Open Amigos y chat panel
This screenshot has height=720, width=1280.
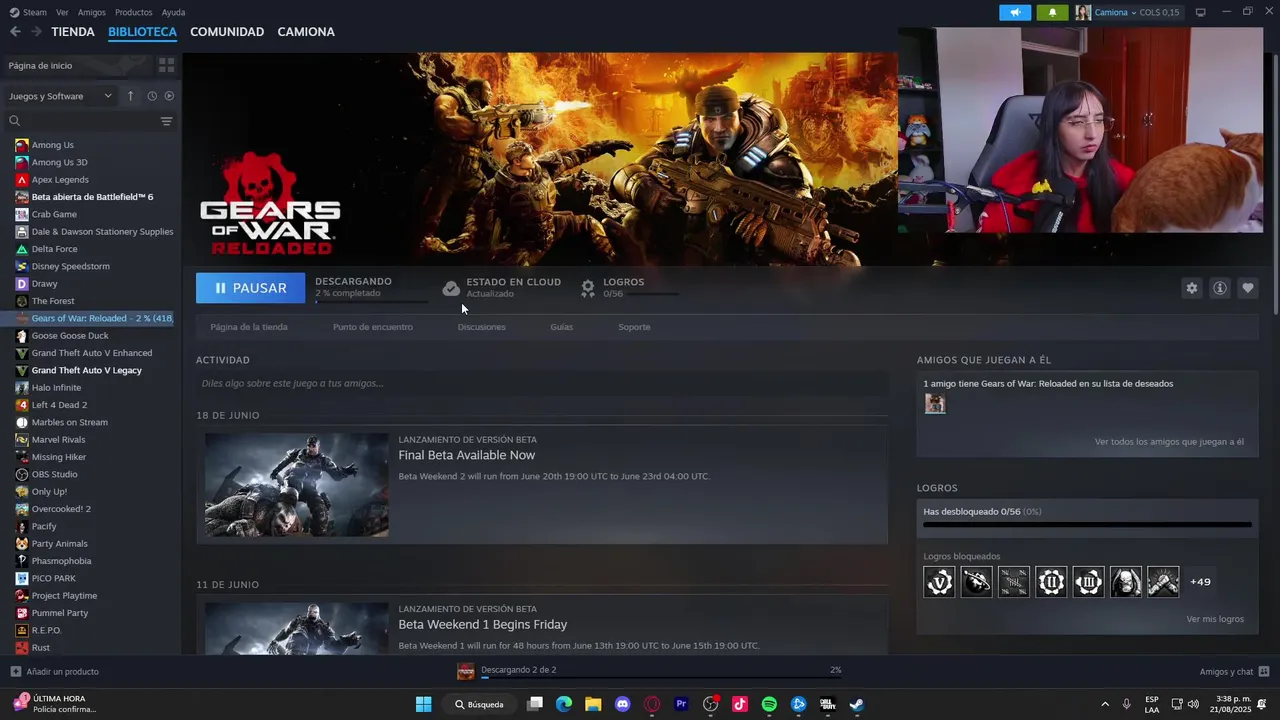pyautogui.click(x=1234, y=672)
